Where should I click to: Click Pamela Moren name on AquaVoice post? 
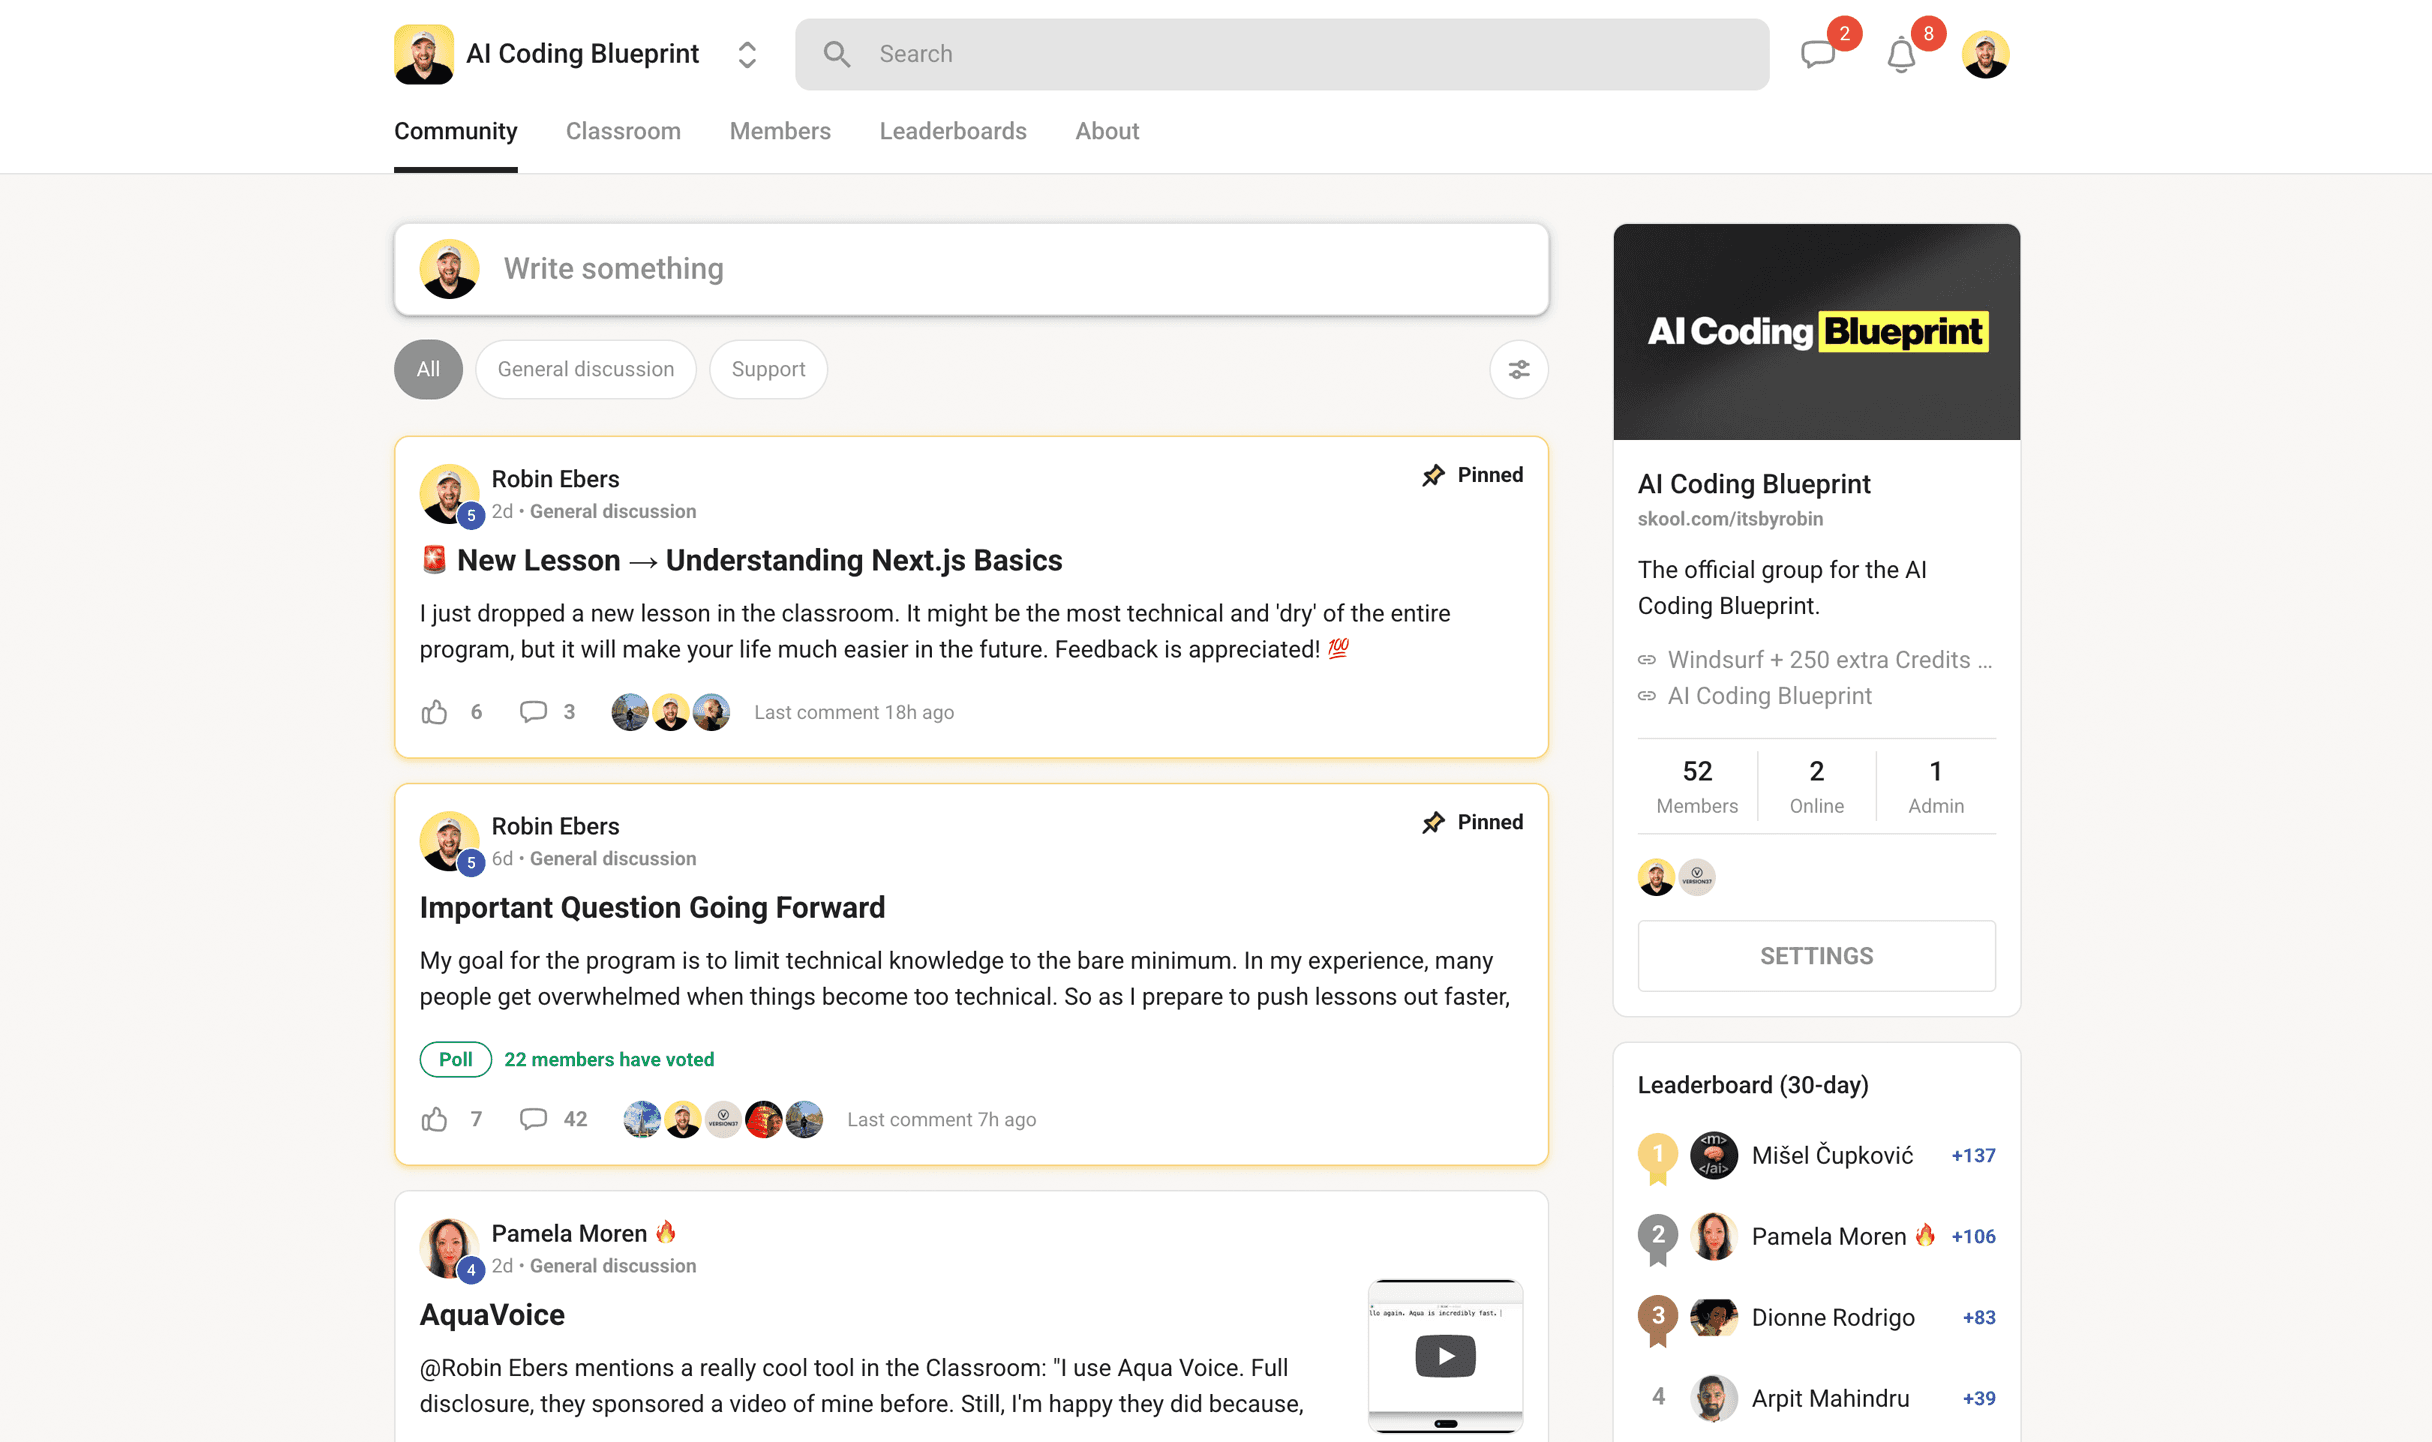click(569, 1233)
